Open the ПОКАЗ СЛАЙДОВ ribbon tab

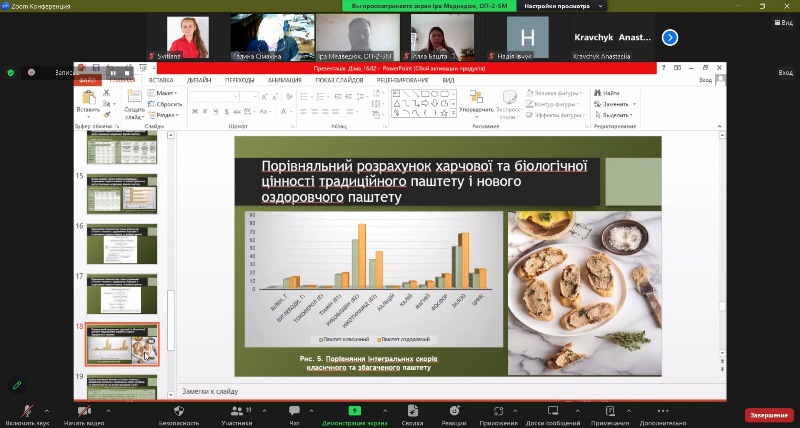339,80
